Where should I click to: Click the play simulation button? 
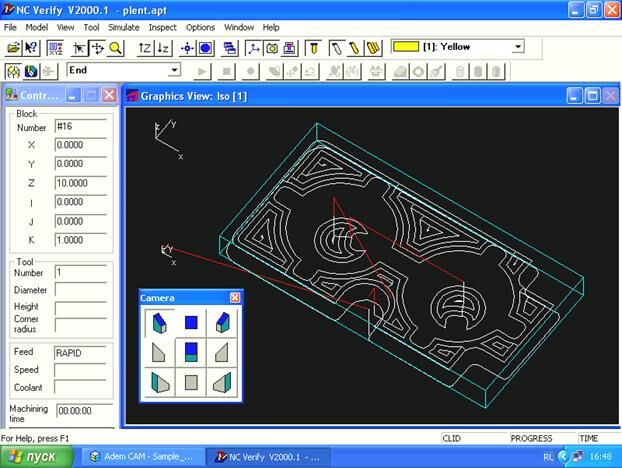202,72
